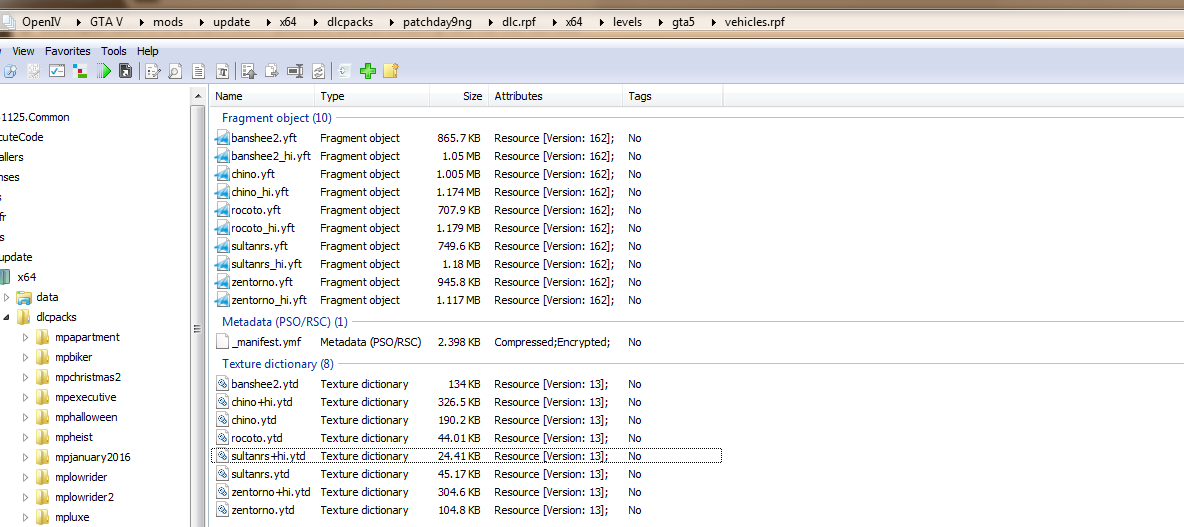This screenshot has height=527, width=1184.
Task: Click the greyed-out edit mode toolbar icon
Action: tap(34, 71)
